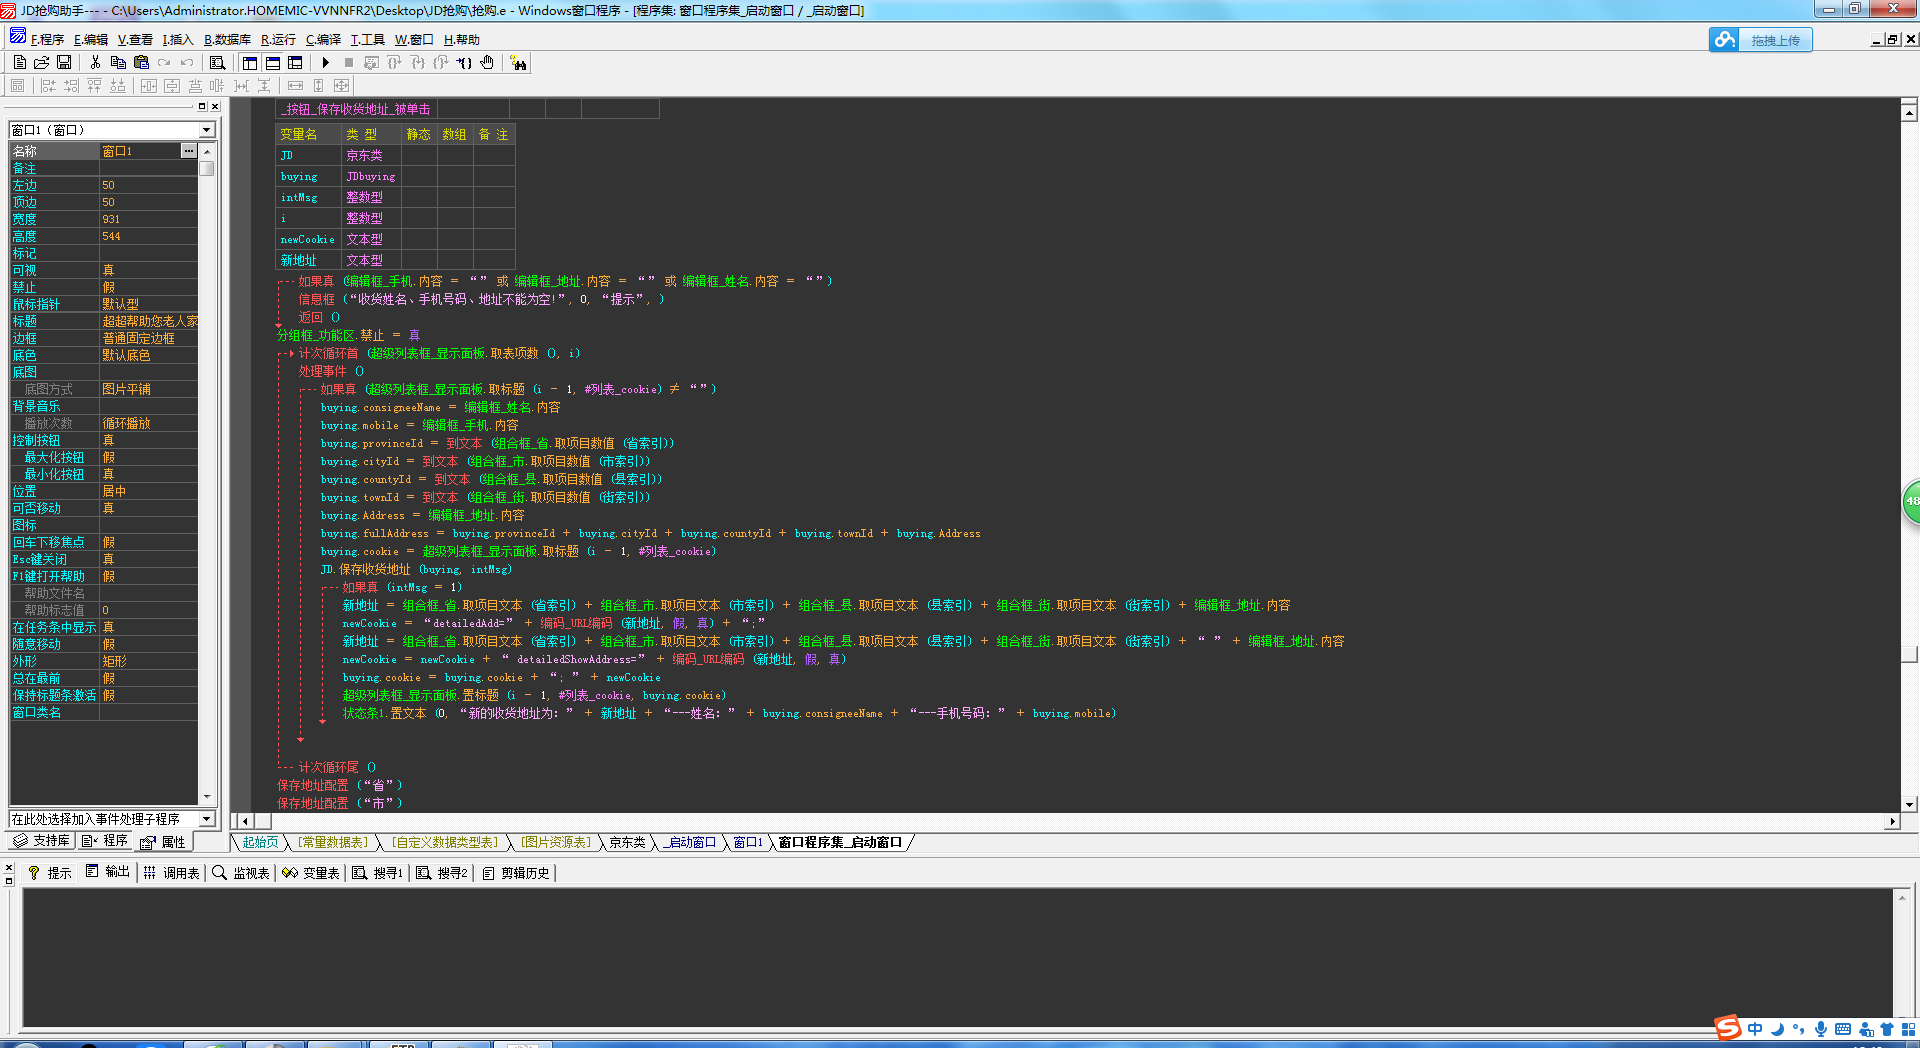Toggle the third layout panel icon
The height and width of the screenshot is (1048, 1920).
[295, 63]
